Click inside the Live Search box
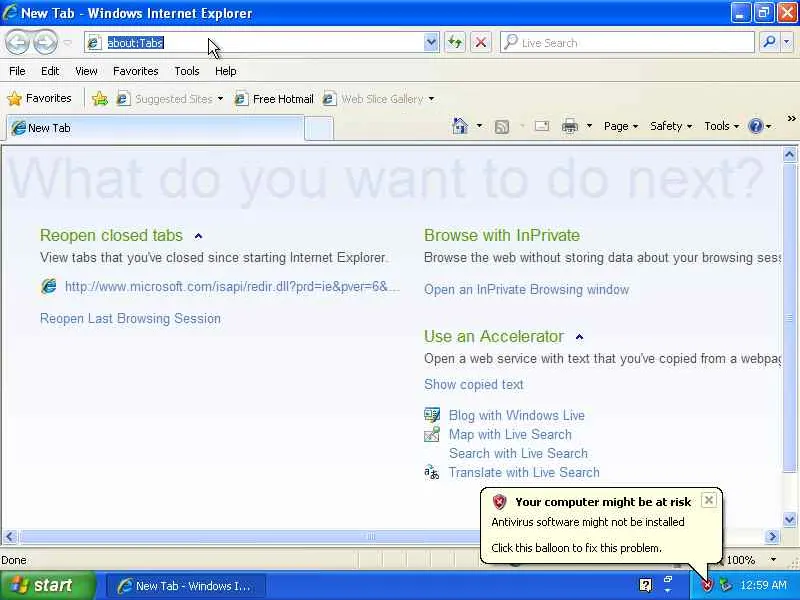This screenshot has width=800, height=600. (x=627, y=43)
